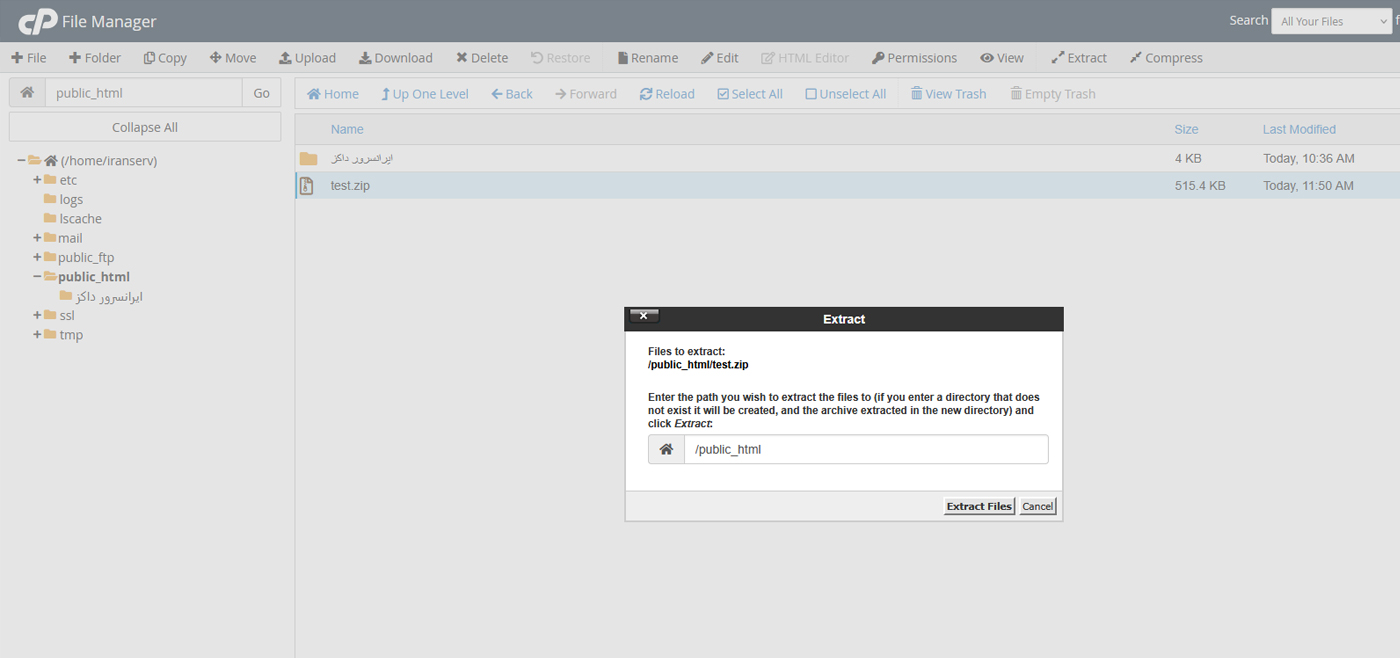This screenshot has height=658, width=1400.
Task: Click the cPanel logo icon
Action: (x=38, y=21)
